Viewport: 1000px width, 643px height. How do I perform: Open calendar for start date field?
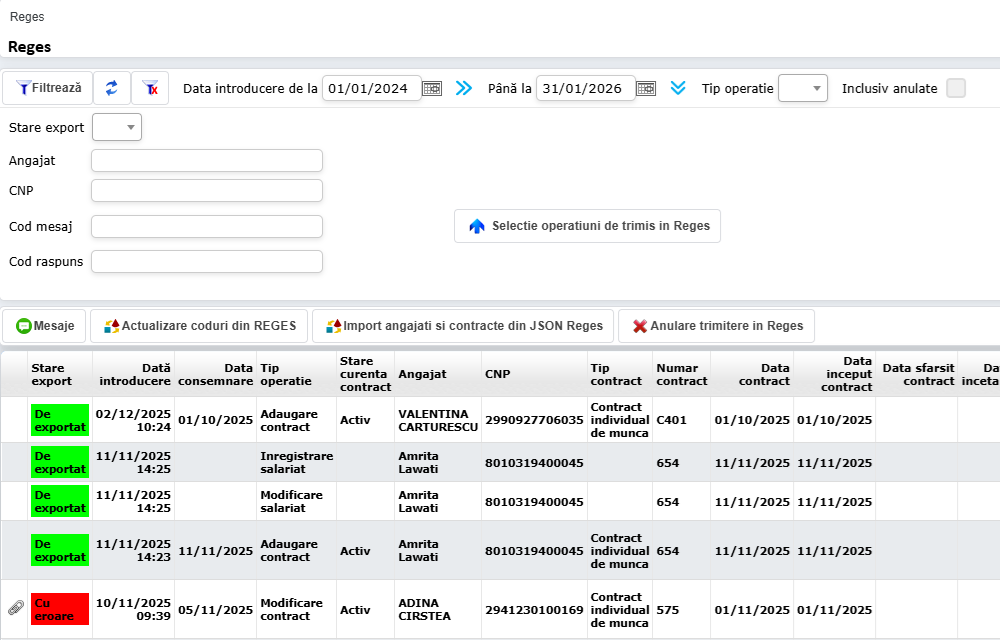(431, 88)
